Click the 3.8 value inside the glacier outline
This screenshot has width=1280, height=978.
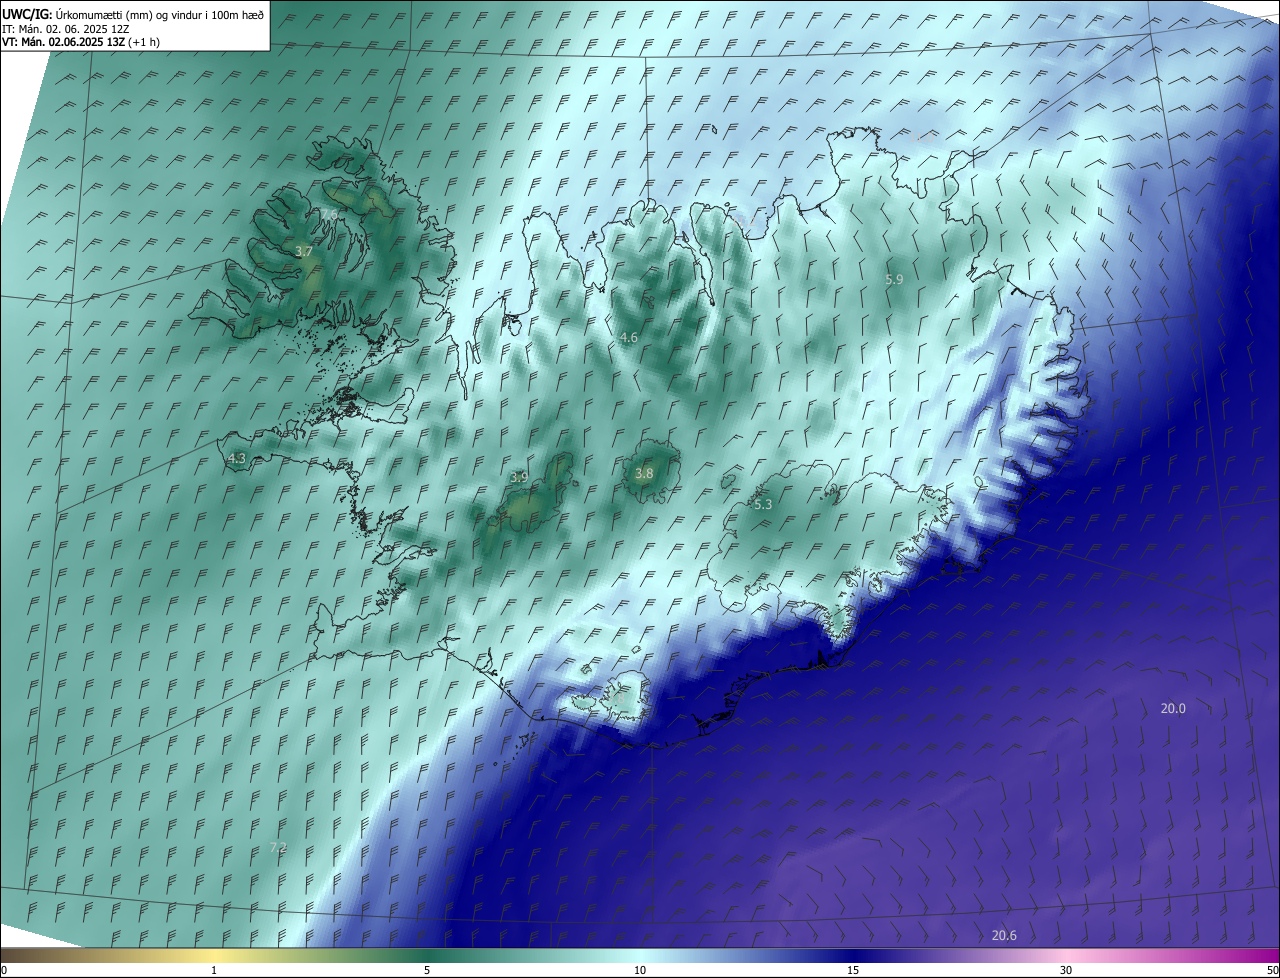point(644,474)
